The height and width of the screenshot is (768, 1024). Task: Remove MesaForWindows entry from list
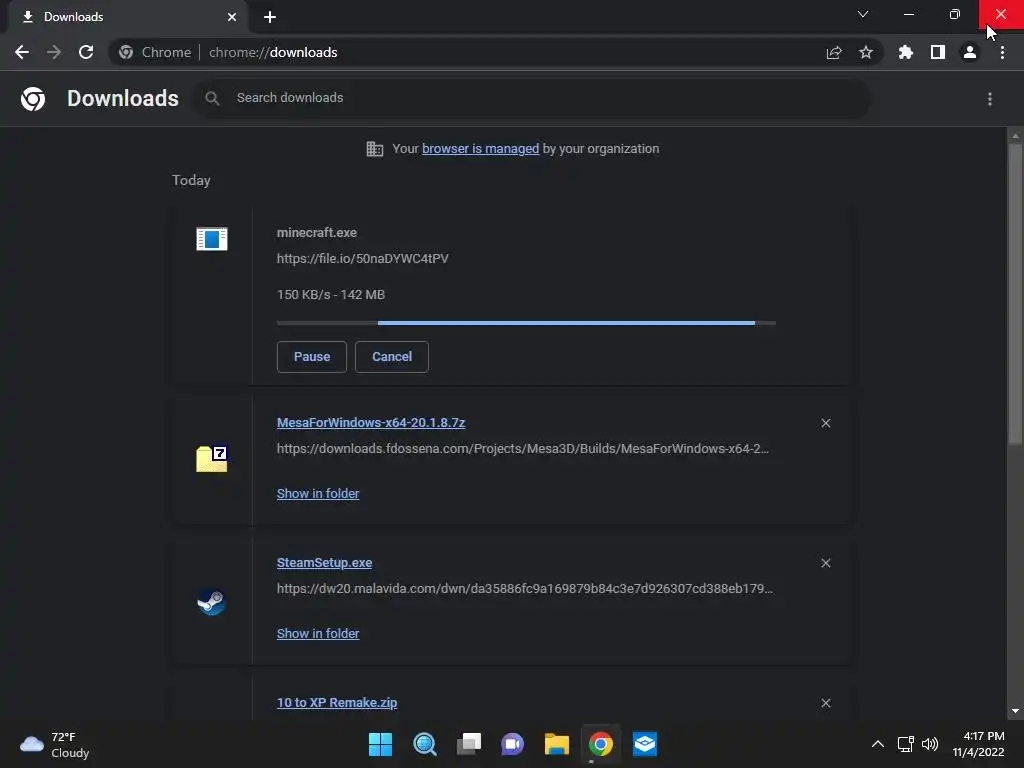(x=826, y=423)
